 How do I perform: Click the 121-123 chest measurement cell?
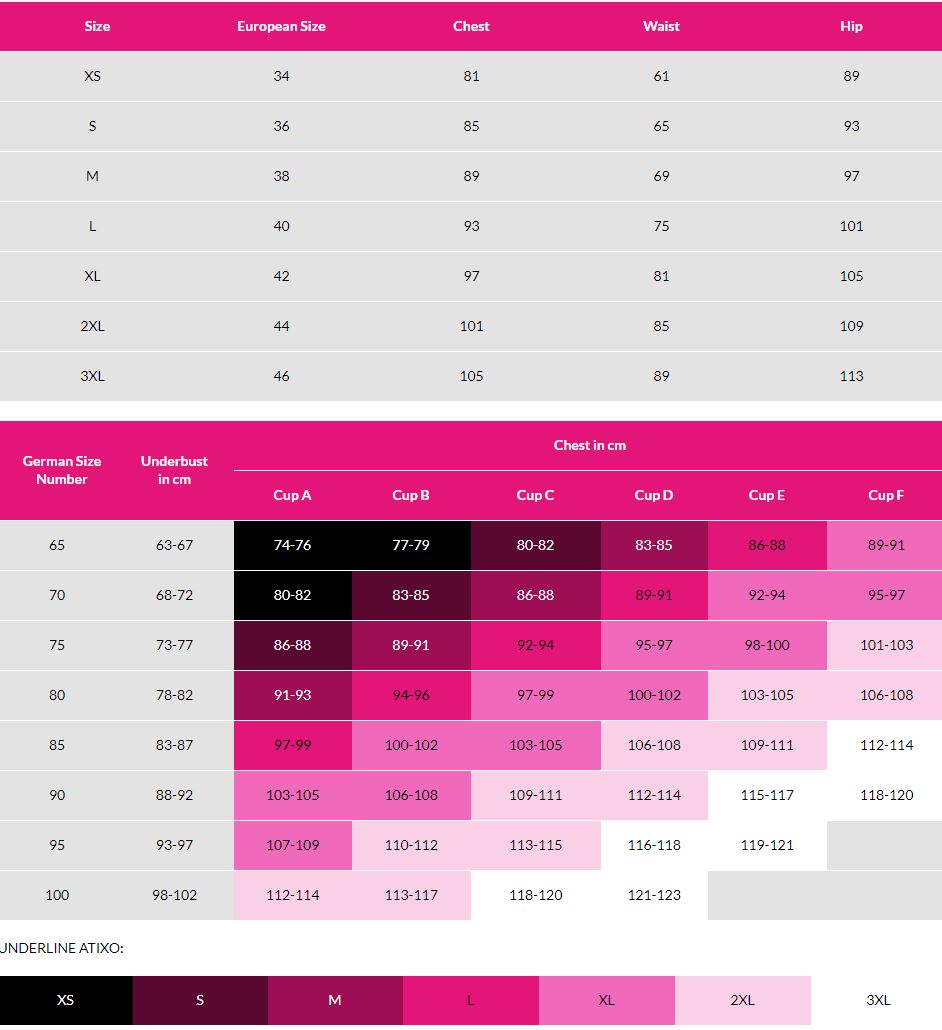(x=654, y=895)
